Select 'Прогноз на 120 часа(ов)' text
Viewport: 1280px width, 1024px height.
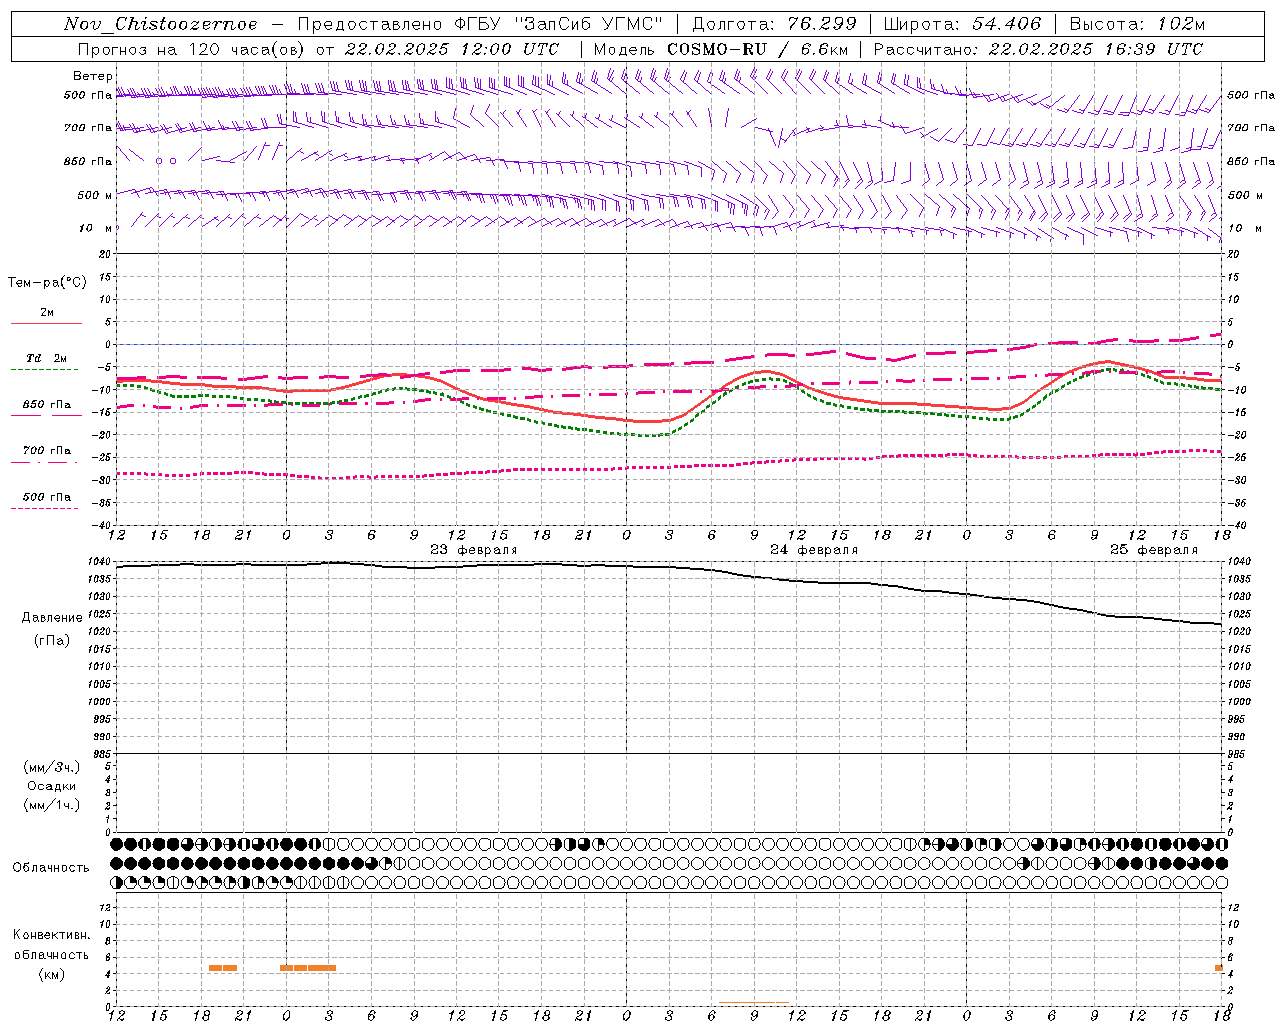point(191,49)
